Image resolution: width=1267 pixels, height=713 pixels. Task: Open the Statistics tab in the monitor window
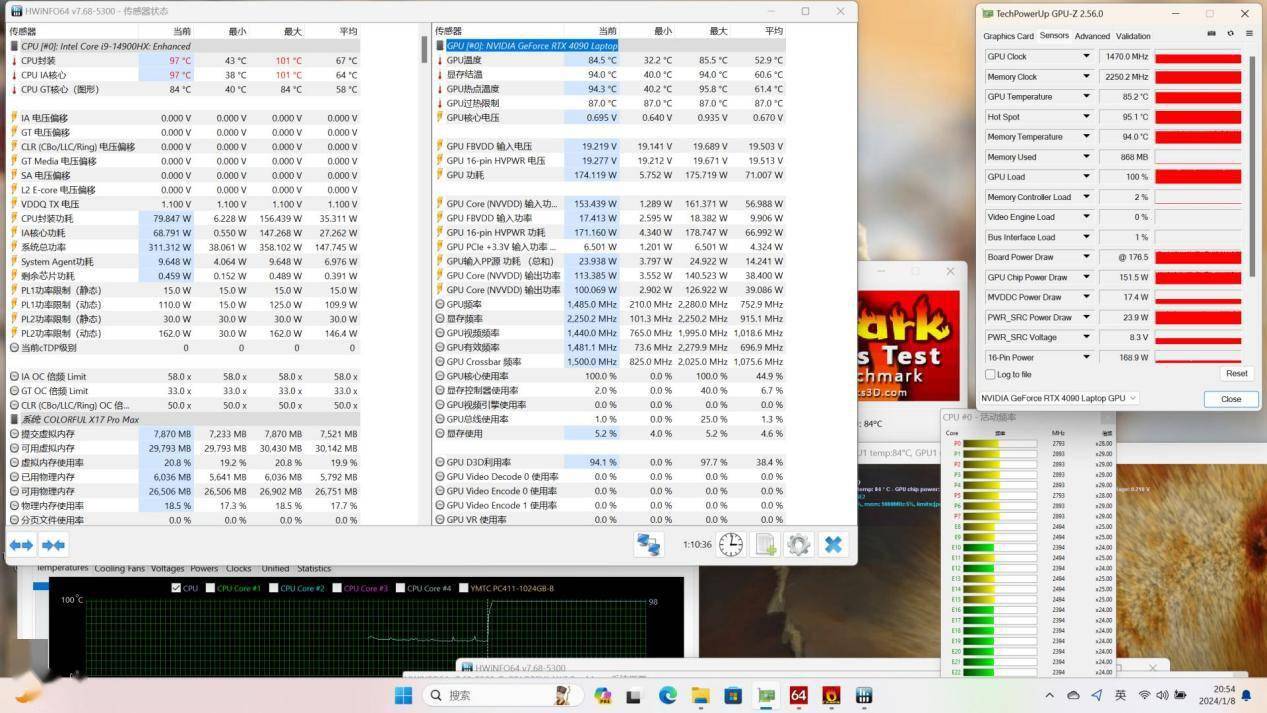click(314, 568)
